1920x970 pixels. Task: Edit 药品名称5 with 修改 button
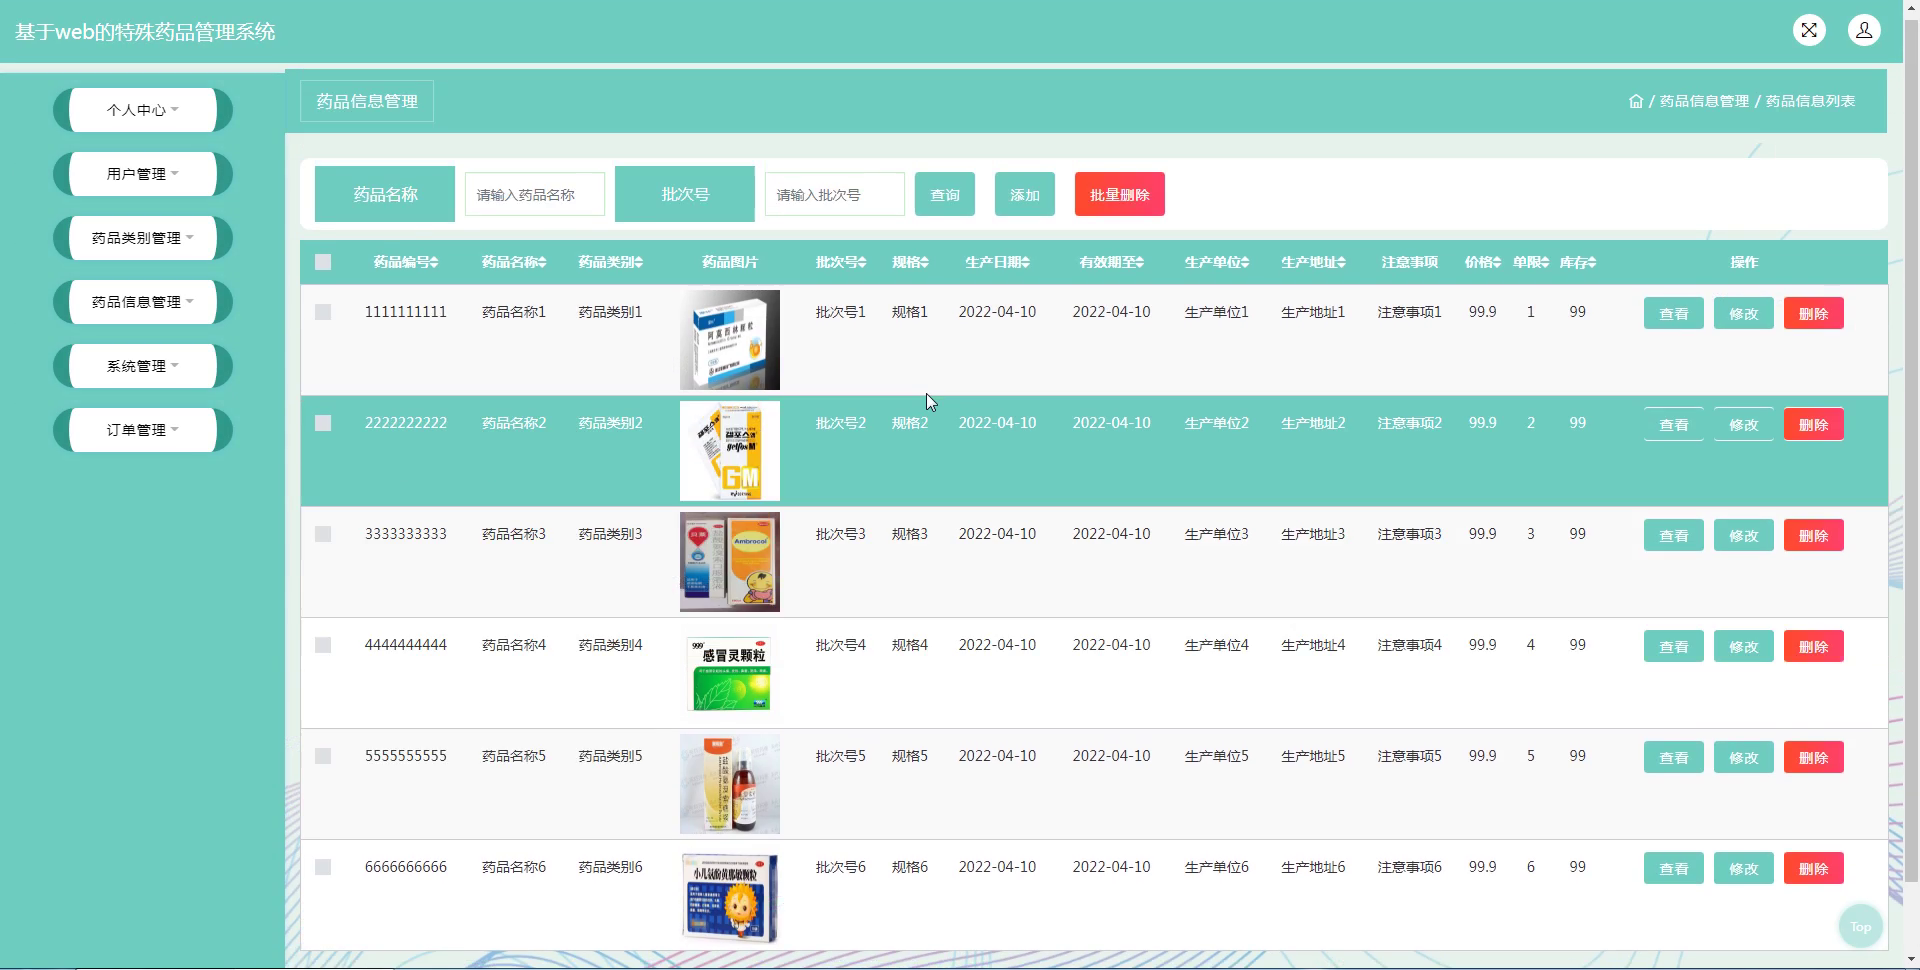coord(1744,757)
